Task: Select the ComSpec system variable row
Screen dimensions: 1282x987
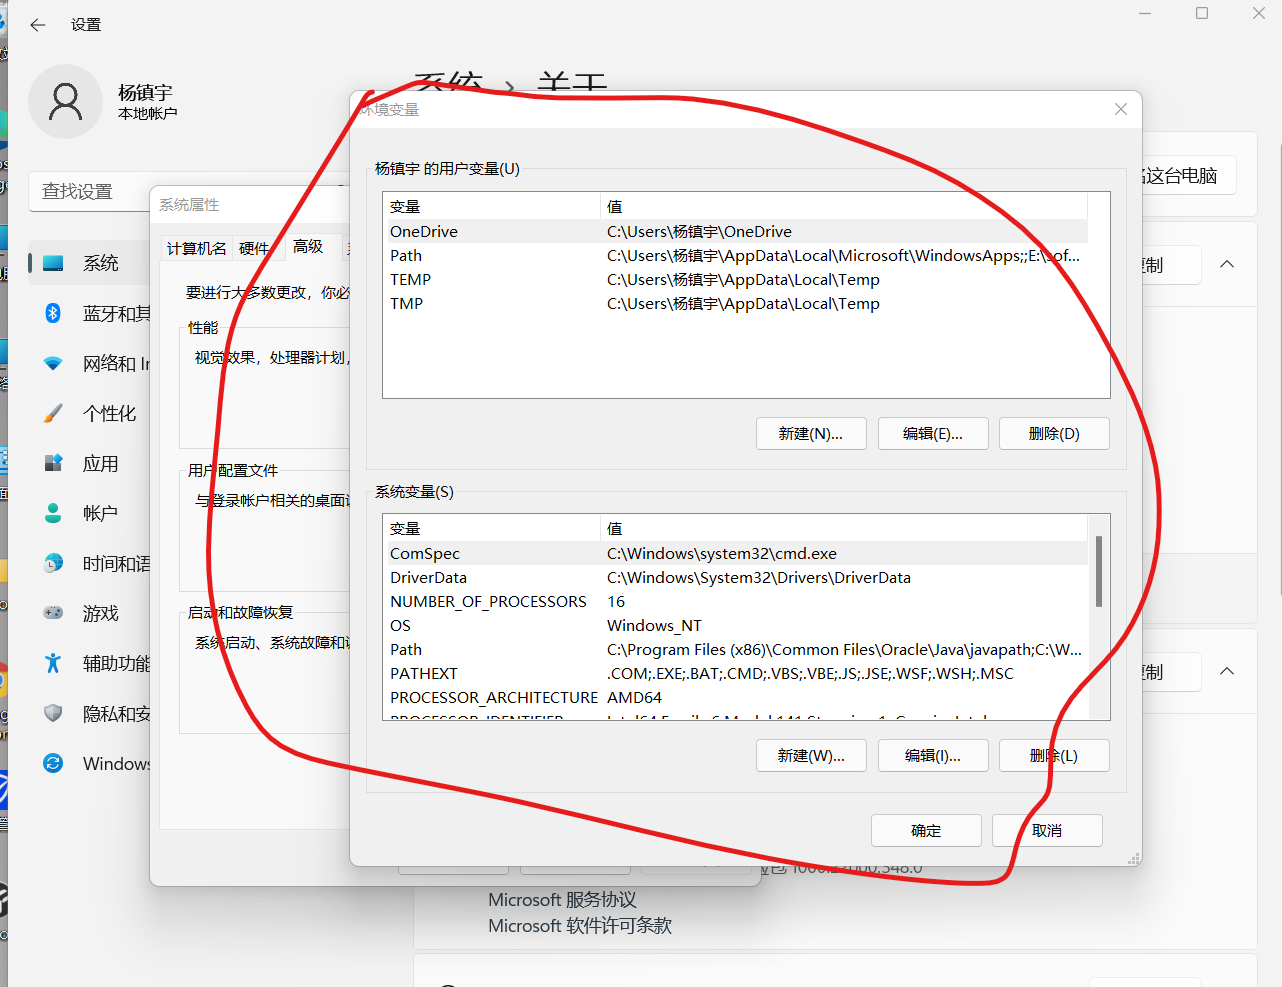Action: click(x=735, y=553)
